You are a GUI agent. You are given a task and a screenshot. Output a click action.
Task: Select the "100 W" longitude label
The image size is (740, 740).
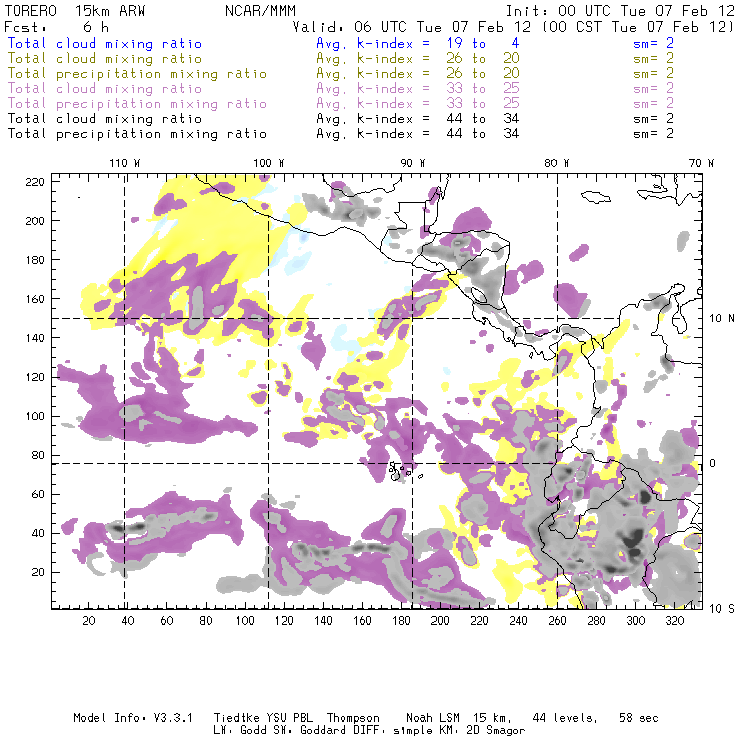tap(269, 163)
